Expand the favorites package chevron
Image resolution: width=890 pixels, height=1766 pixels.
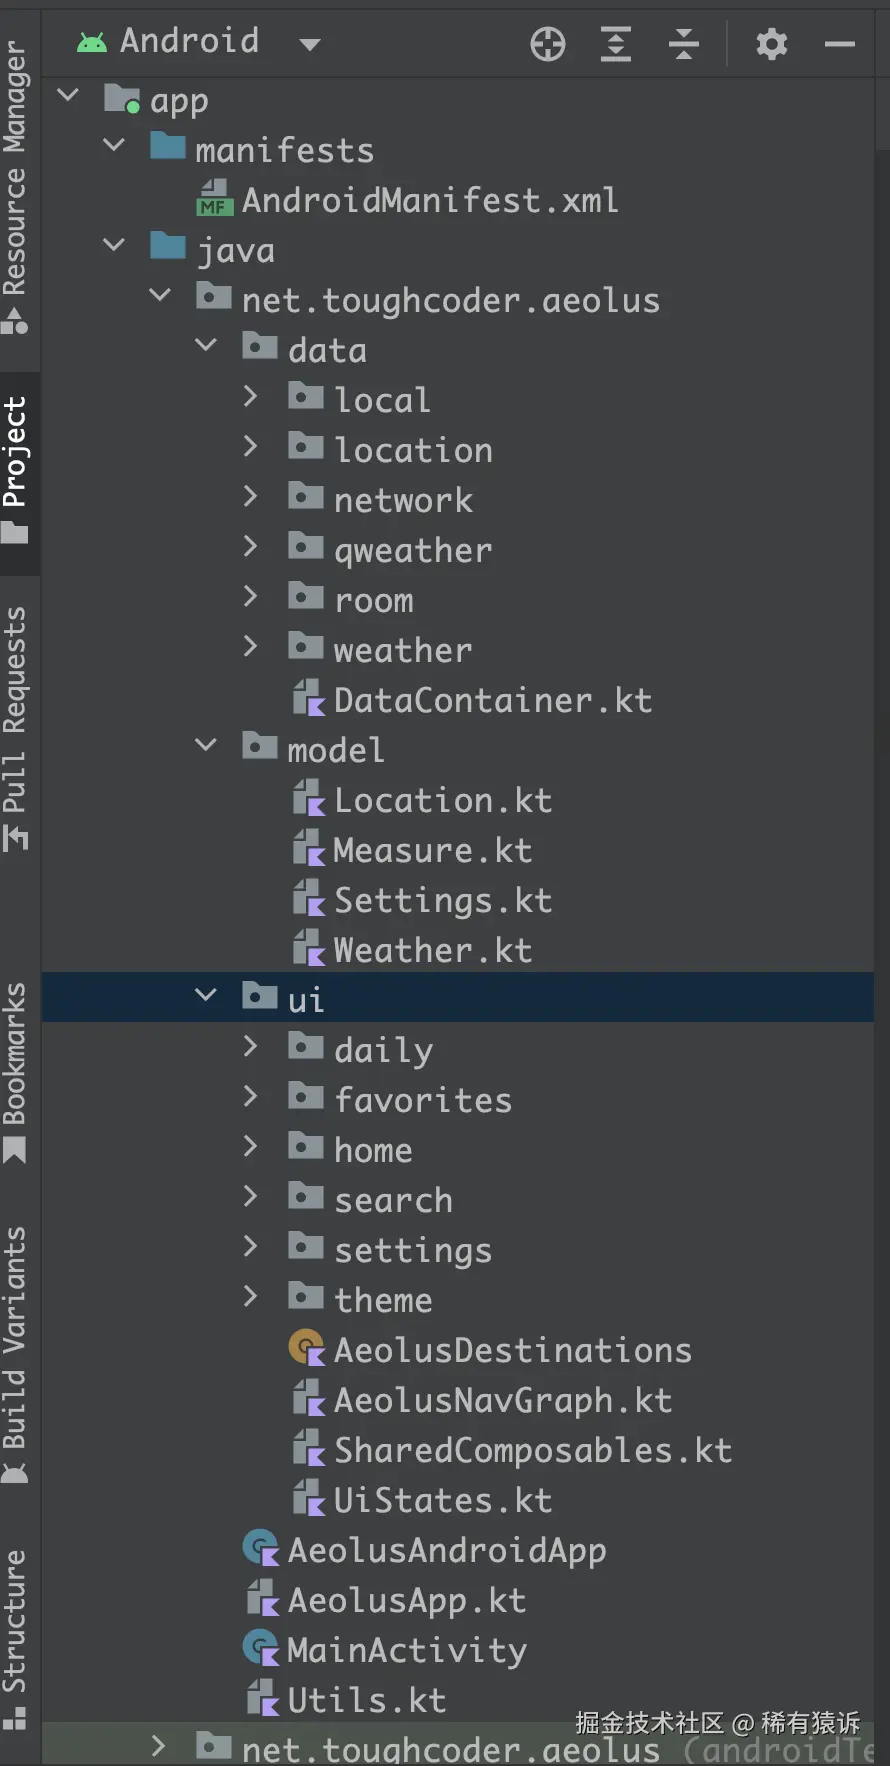(x=250, y=1097)
